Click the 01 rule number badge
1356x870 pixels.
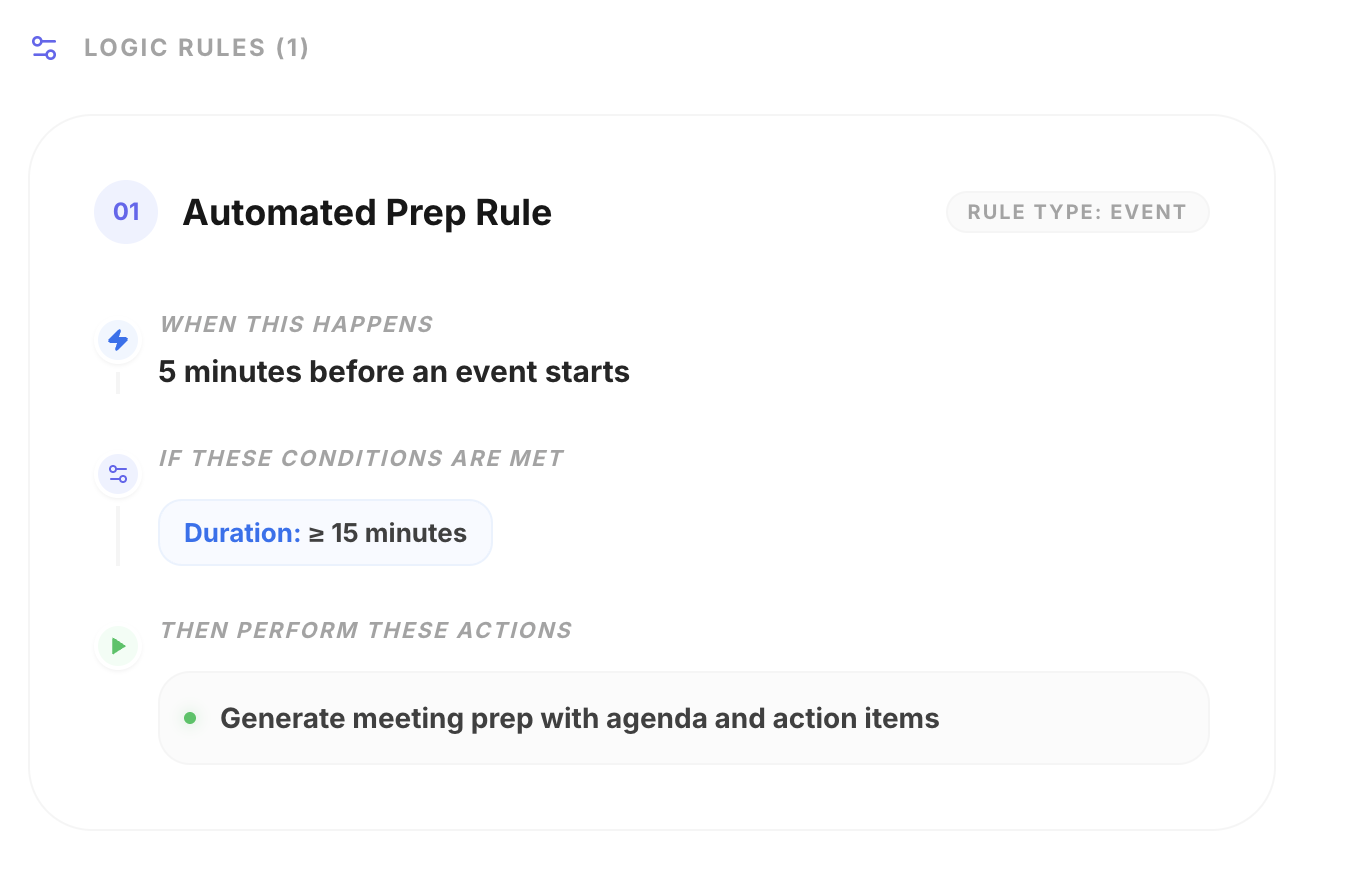126,212
